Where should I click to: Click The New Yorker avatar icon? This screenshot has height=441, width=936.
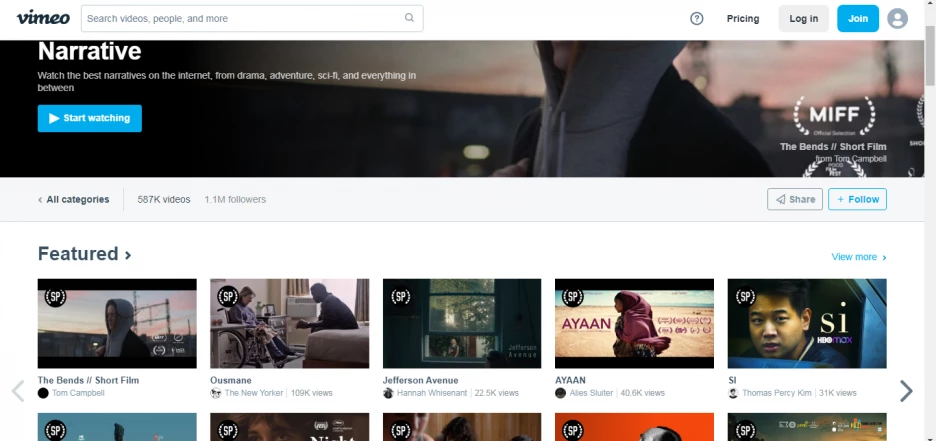216,393
